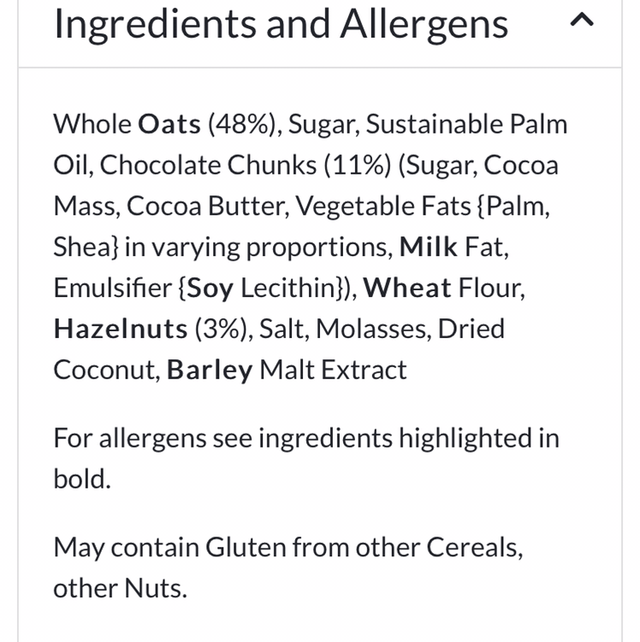Click the bold word Wheat
Viewport: 640px width, 642px height.
point(407,288)
